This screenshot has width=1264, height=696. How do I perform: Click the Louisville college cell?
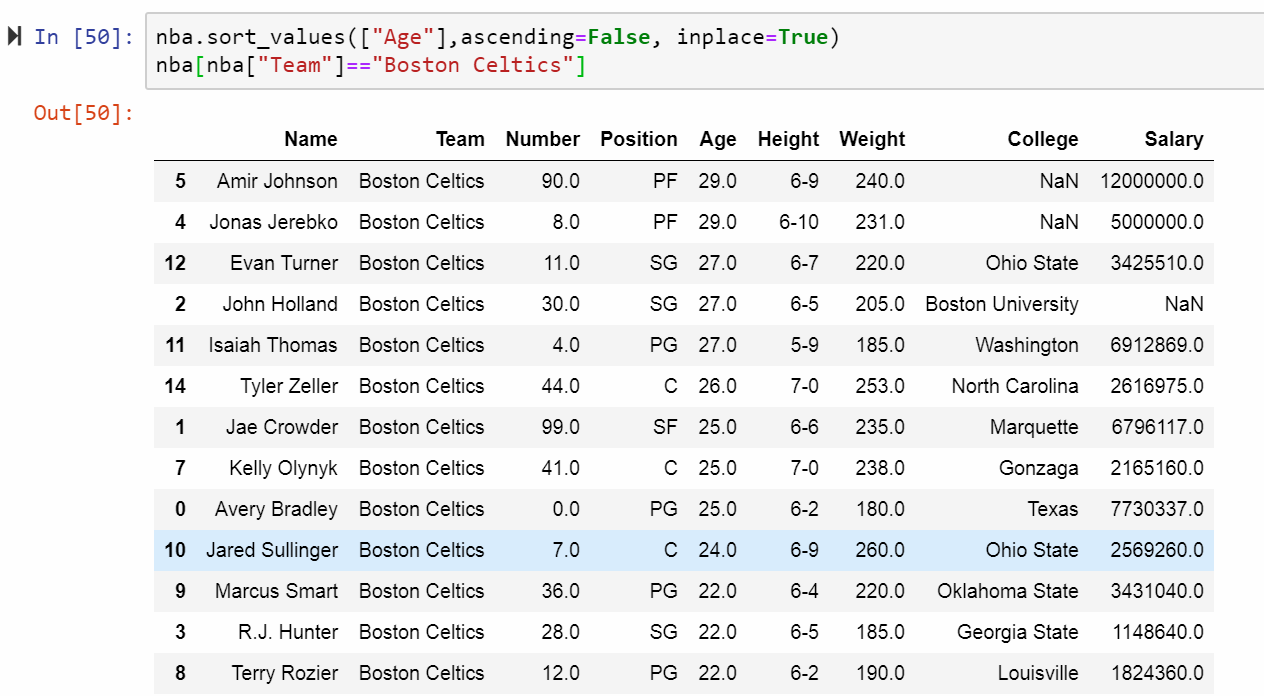tap(1038, 673)
